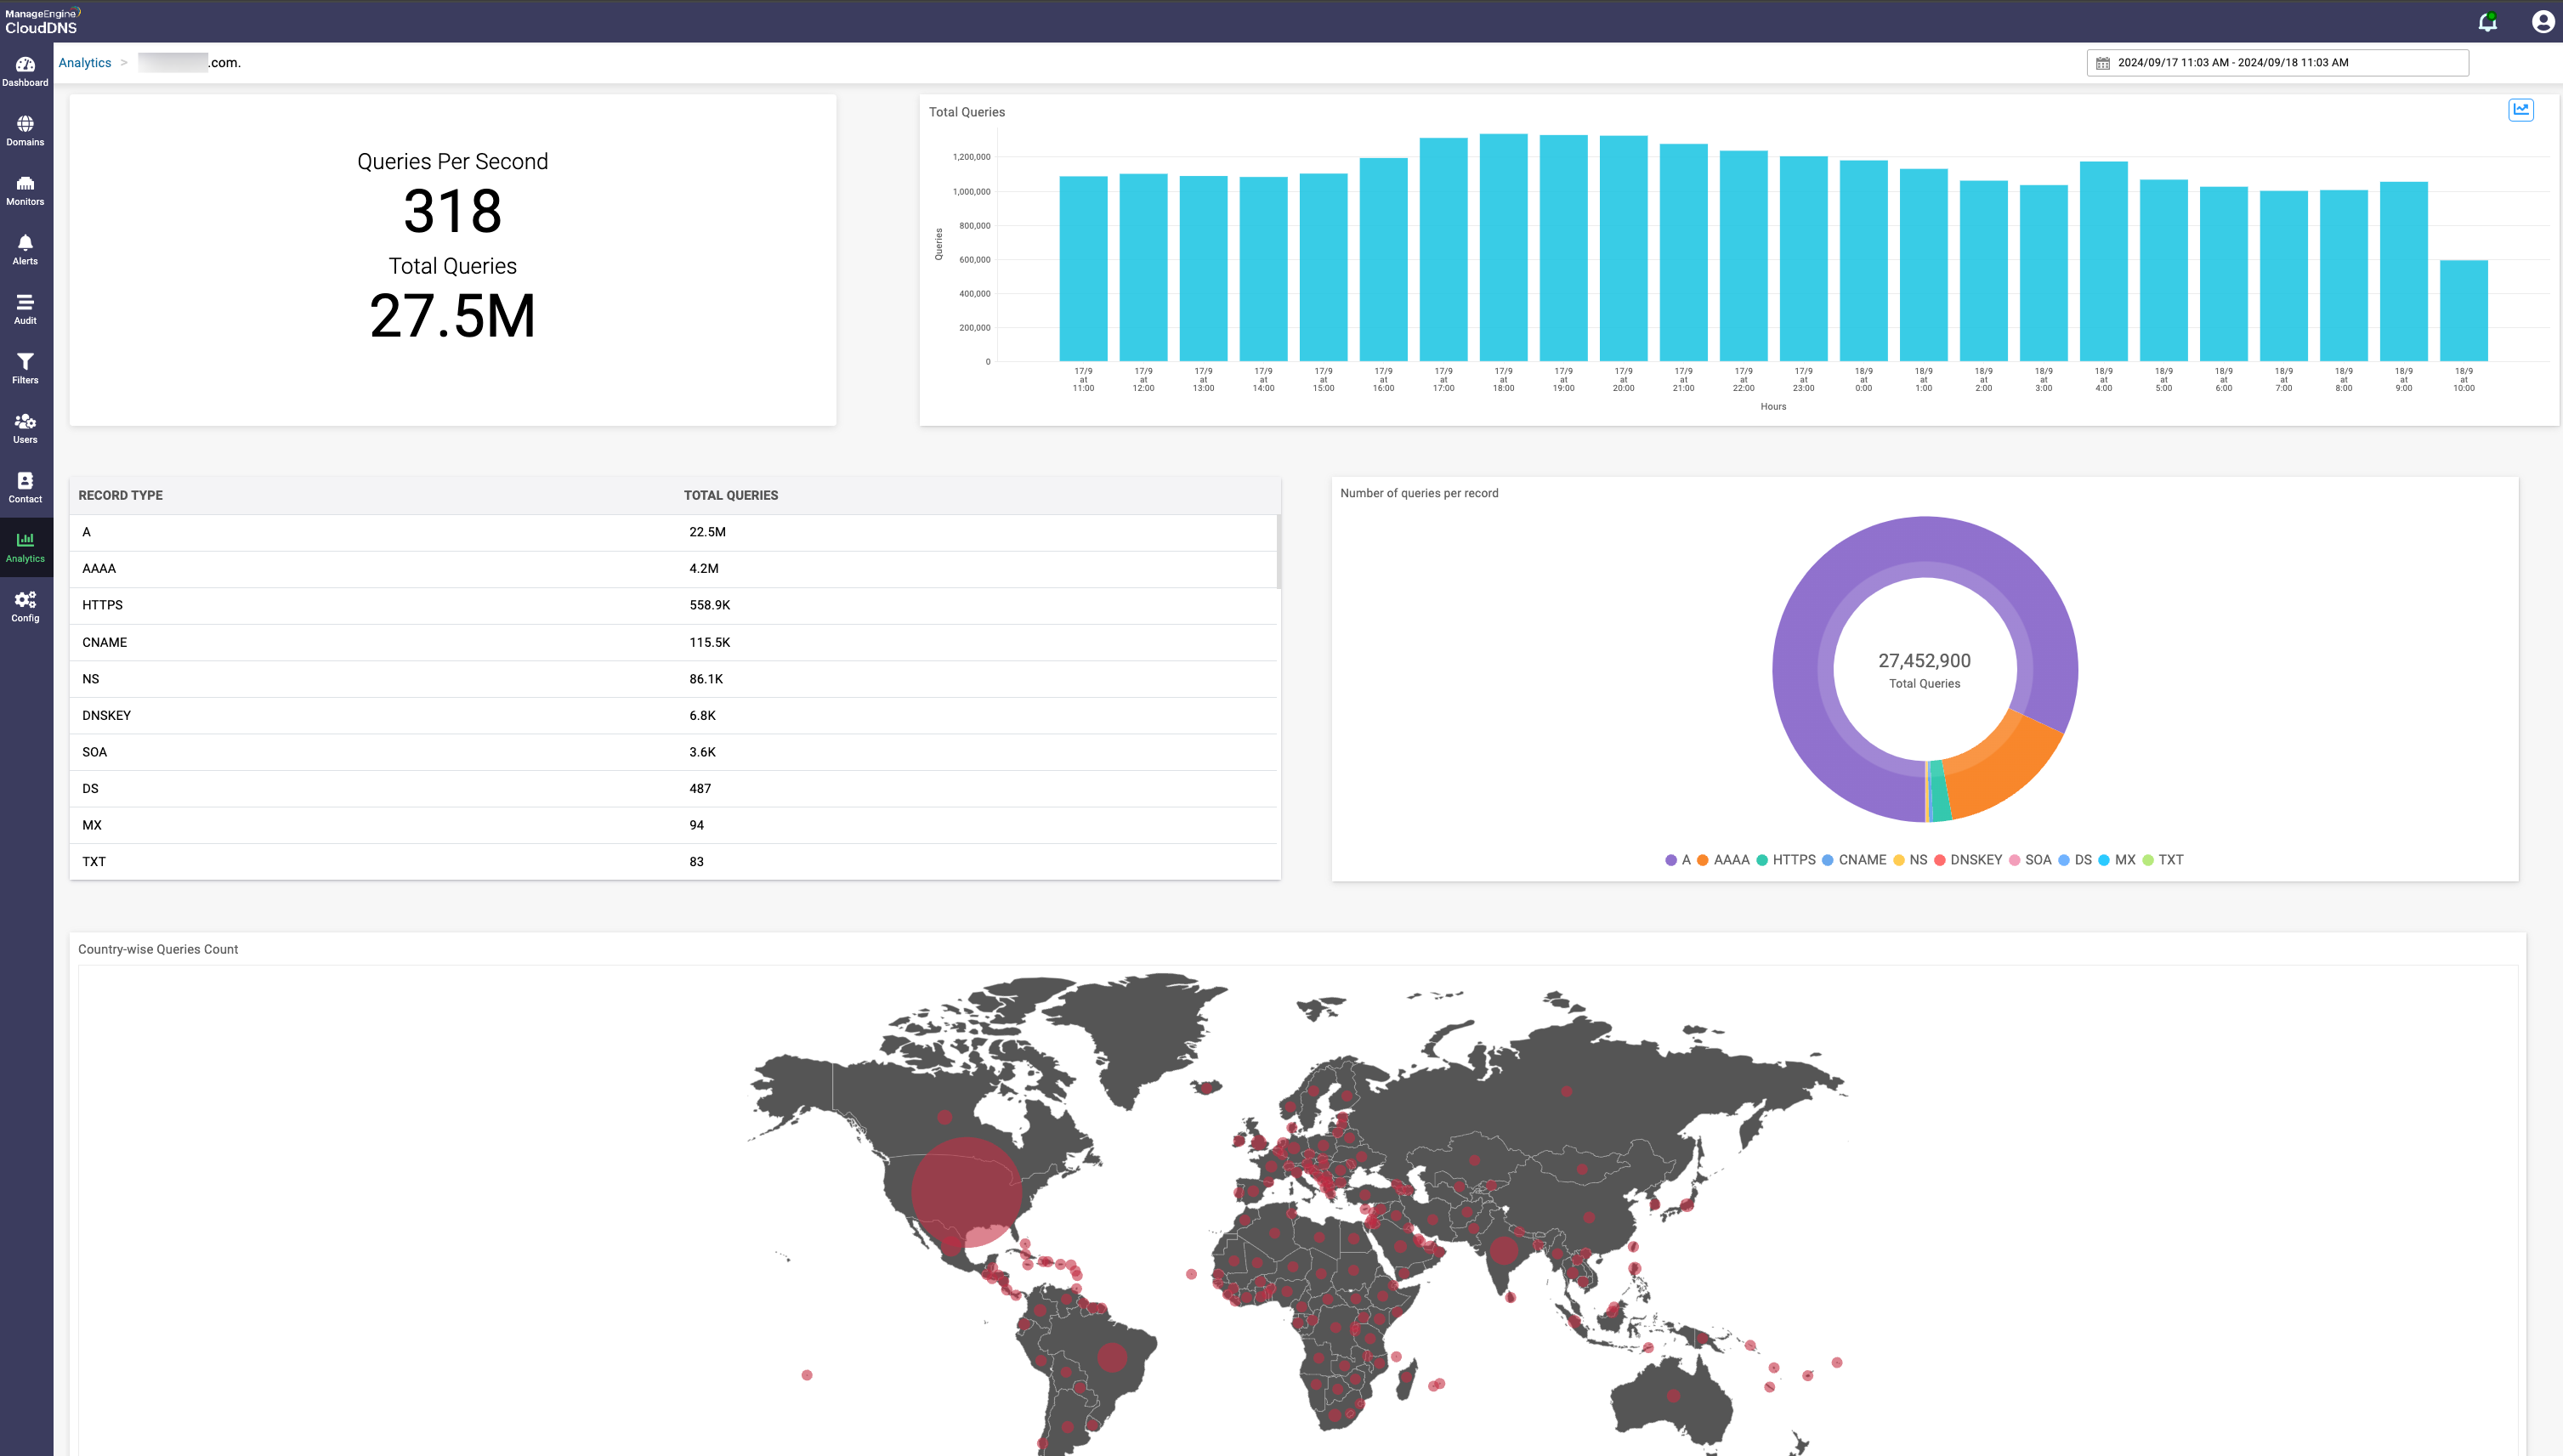This screenshot has height=1456, width=2563.
Task: Click the purple A legend swatch
Action: [1671, 860]
